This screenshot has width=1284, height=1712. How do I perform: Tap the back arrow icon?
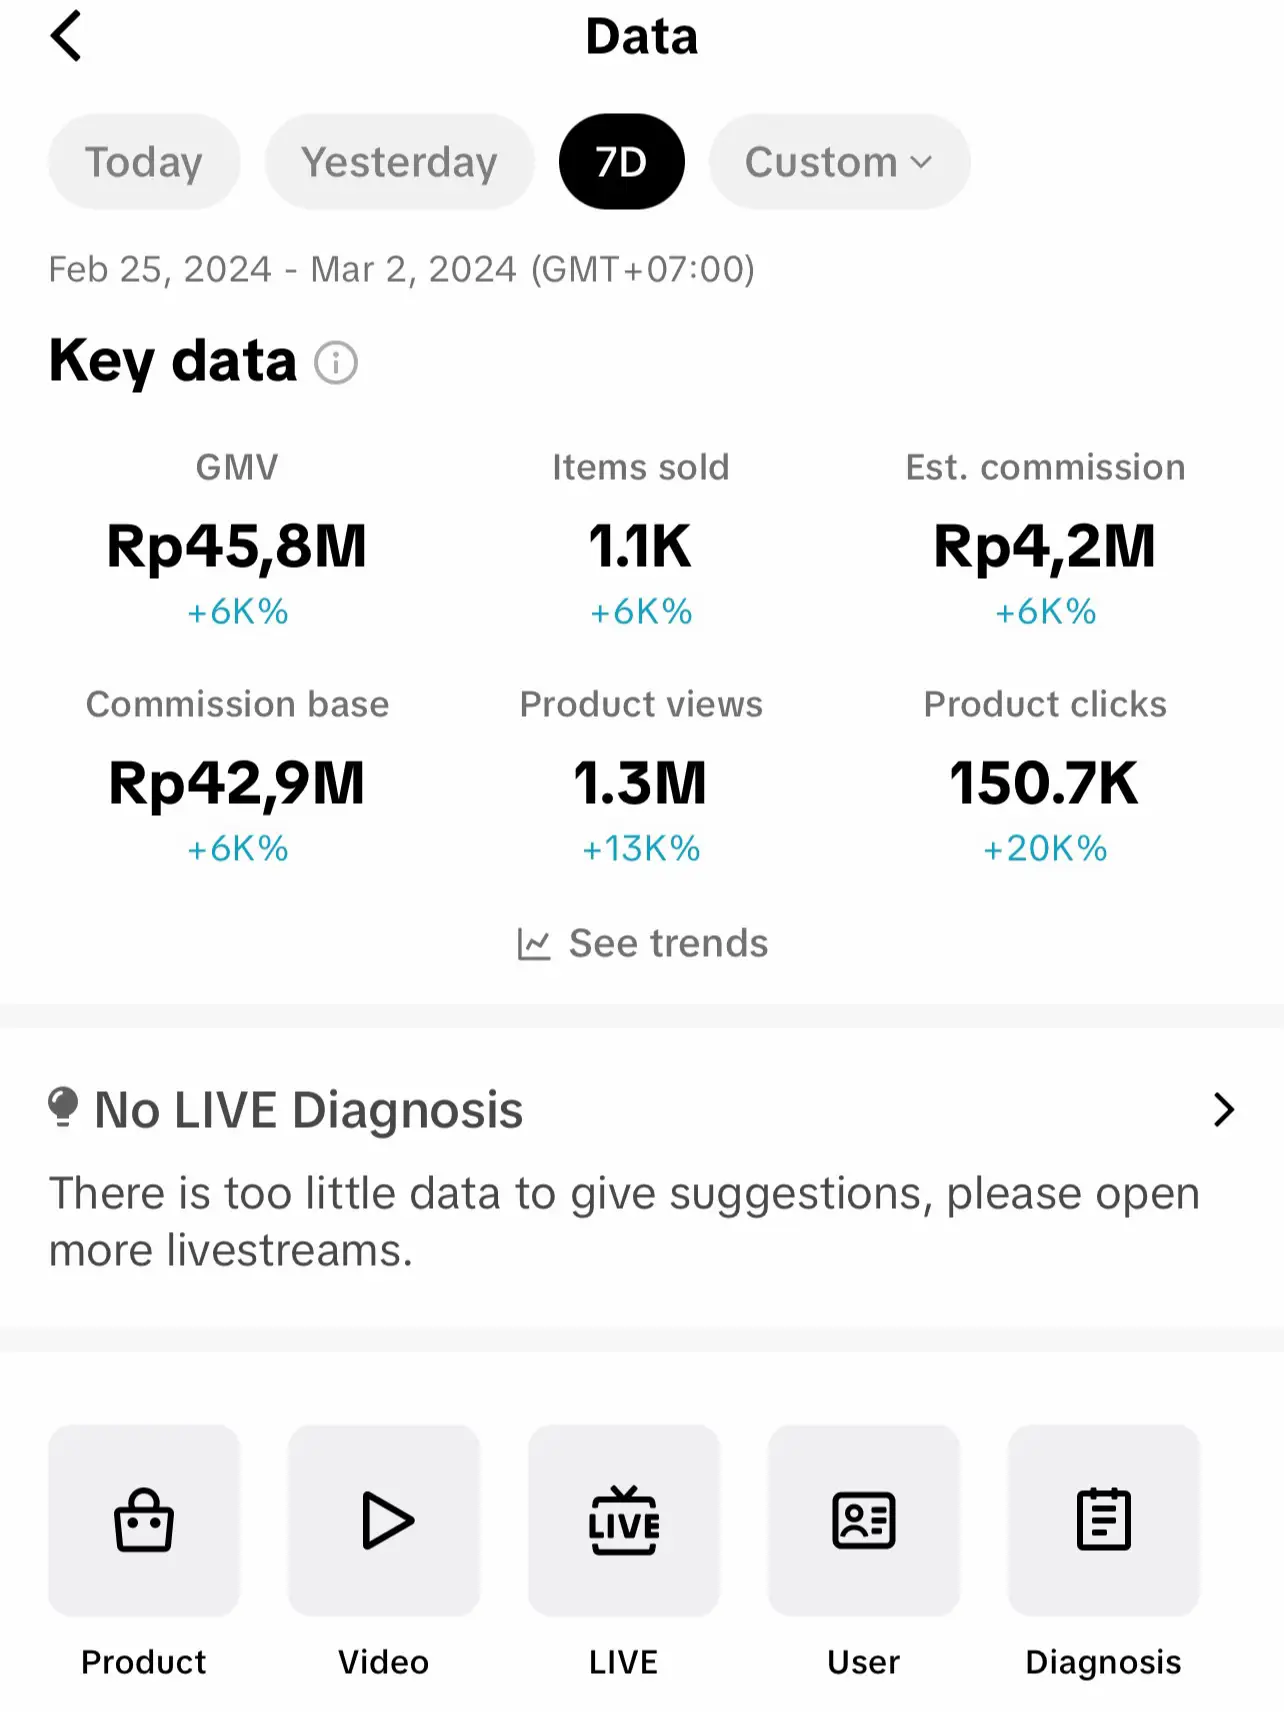[x=66, y=37]
